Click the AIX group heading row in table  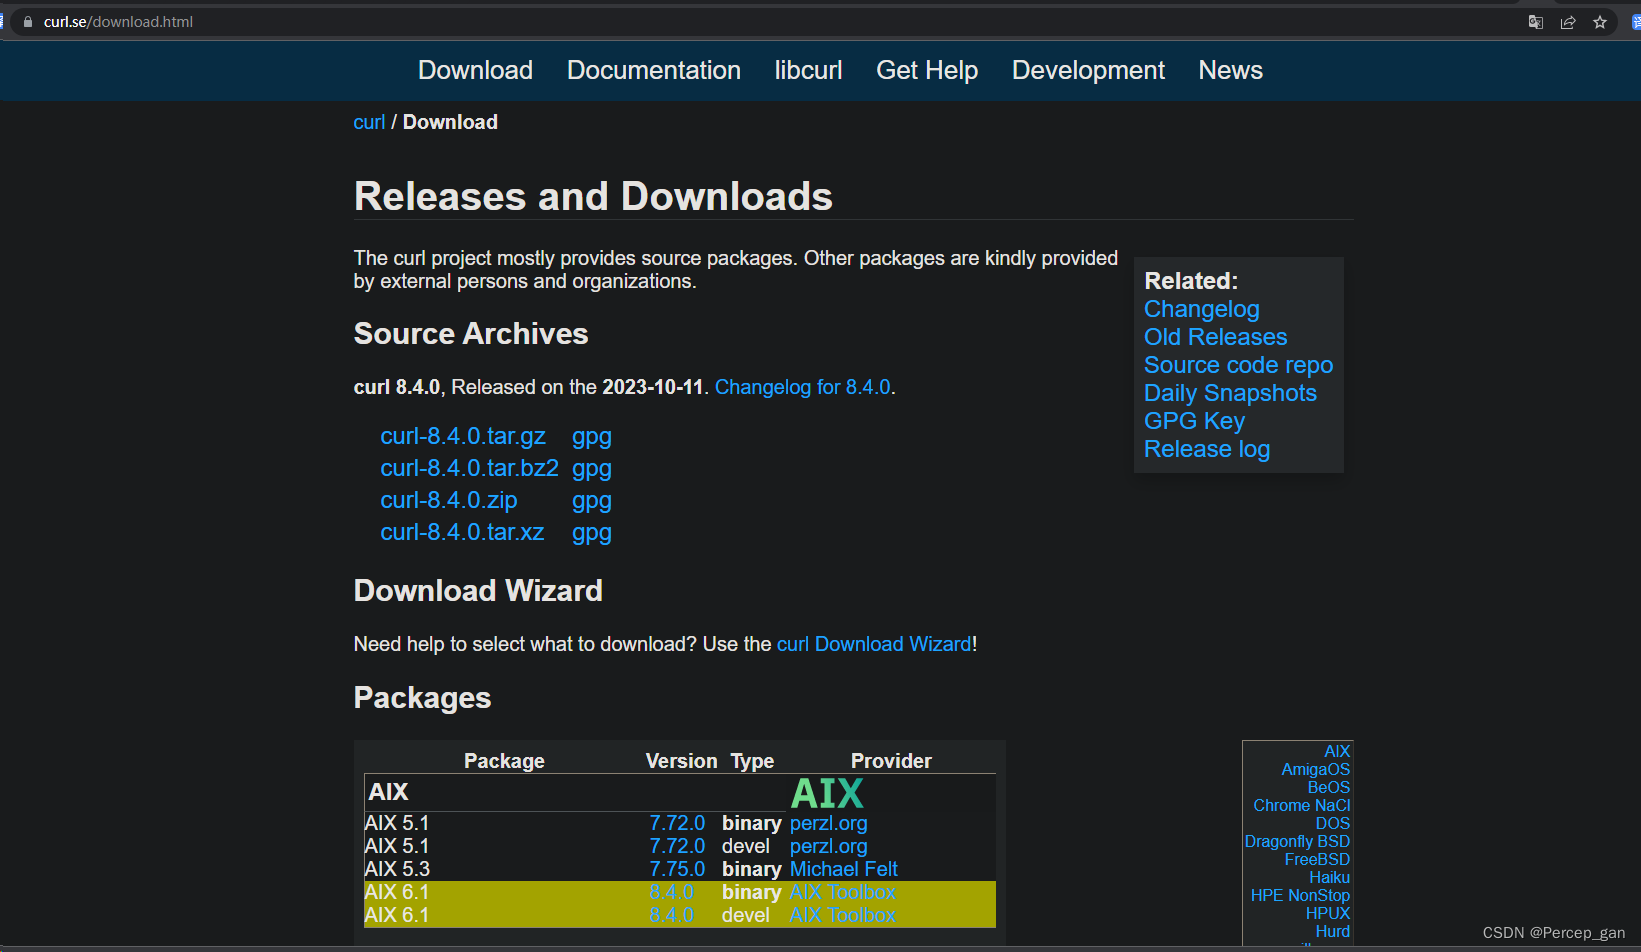(x=680, y=792)
